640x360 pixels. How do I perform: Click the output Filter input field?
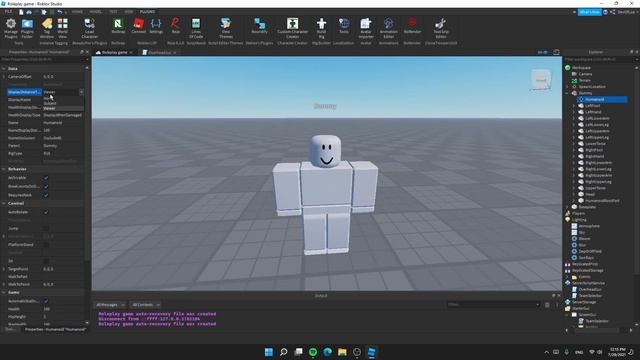pos(493,304)
